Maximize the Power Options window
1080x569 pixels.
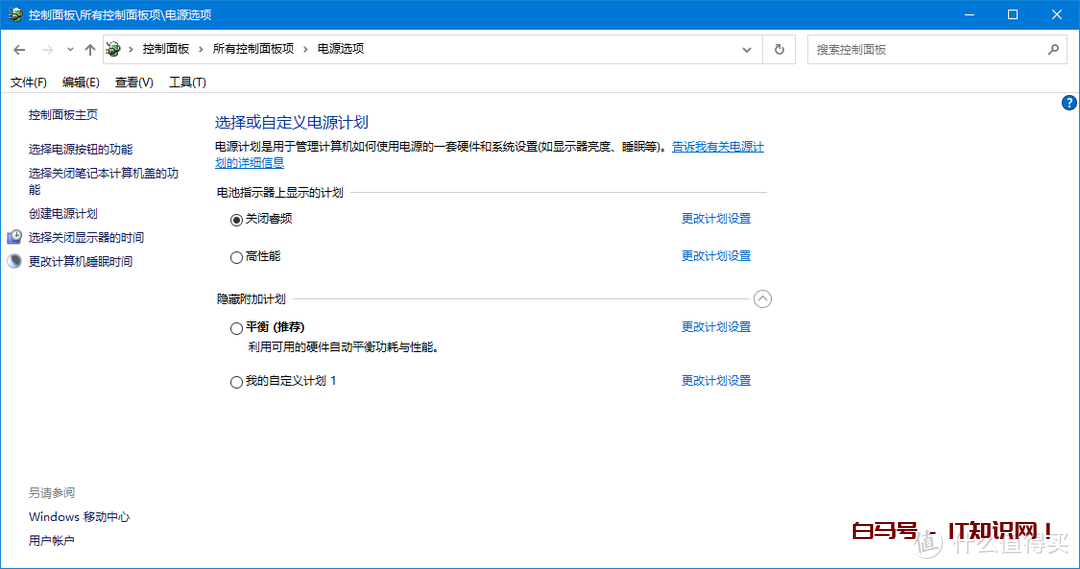[x=1012, y=14]
